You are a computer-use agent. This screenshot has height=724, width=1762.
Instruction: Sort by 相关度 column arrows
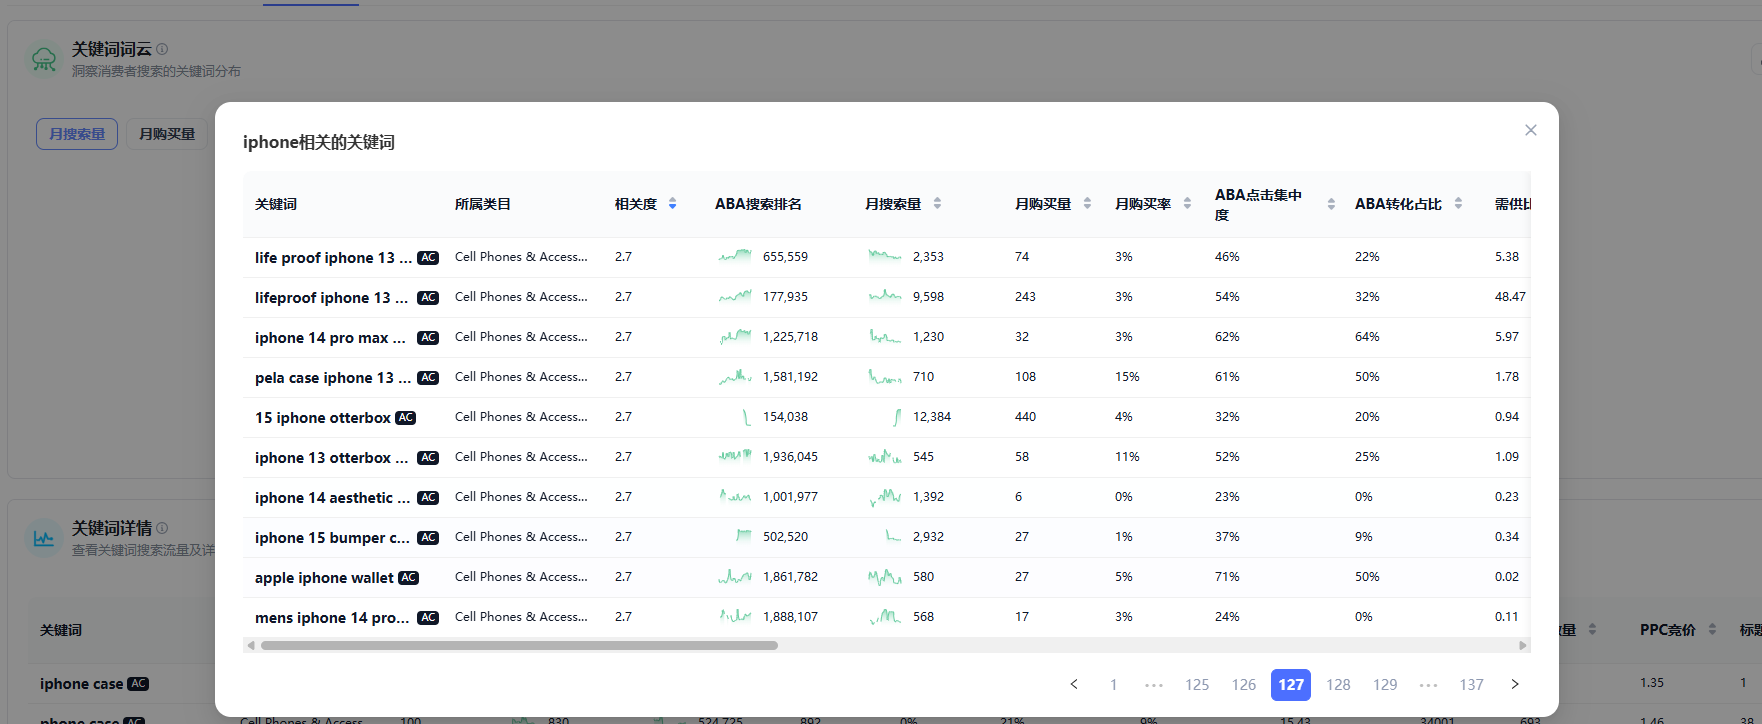tap(672, 204)
